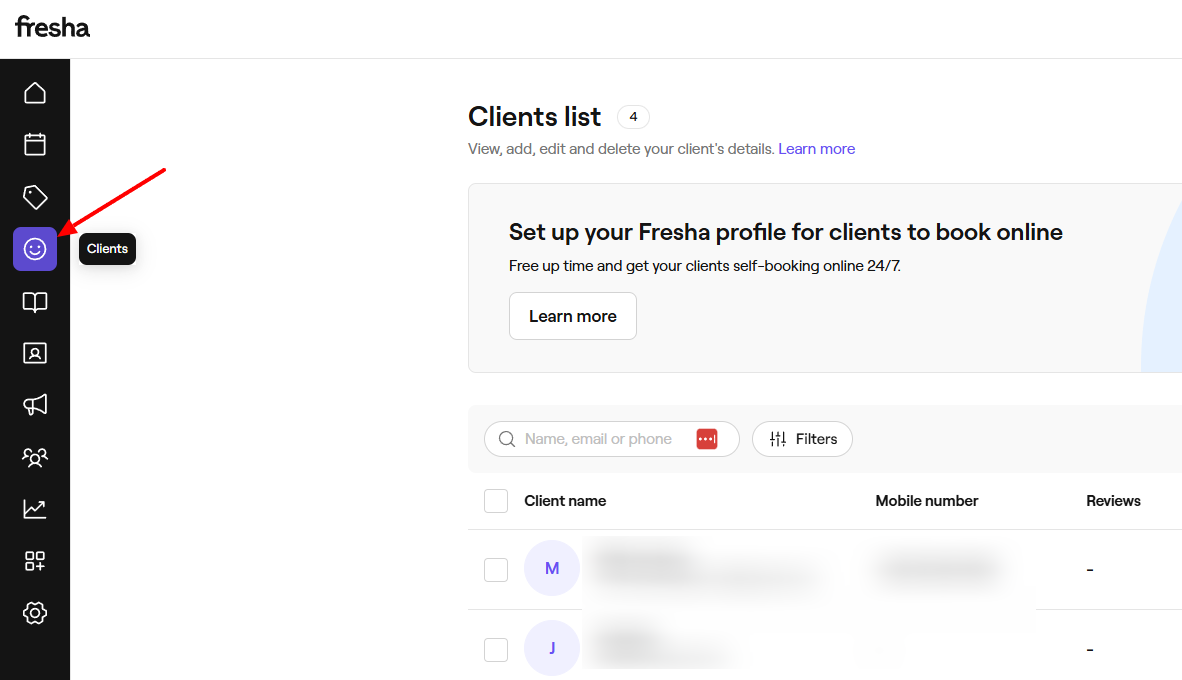The height and width of the screenshot is (680, 1182).
Task: Open the Filters options
Action: [x=802, y=439]
